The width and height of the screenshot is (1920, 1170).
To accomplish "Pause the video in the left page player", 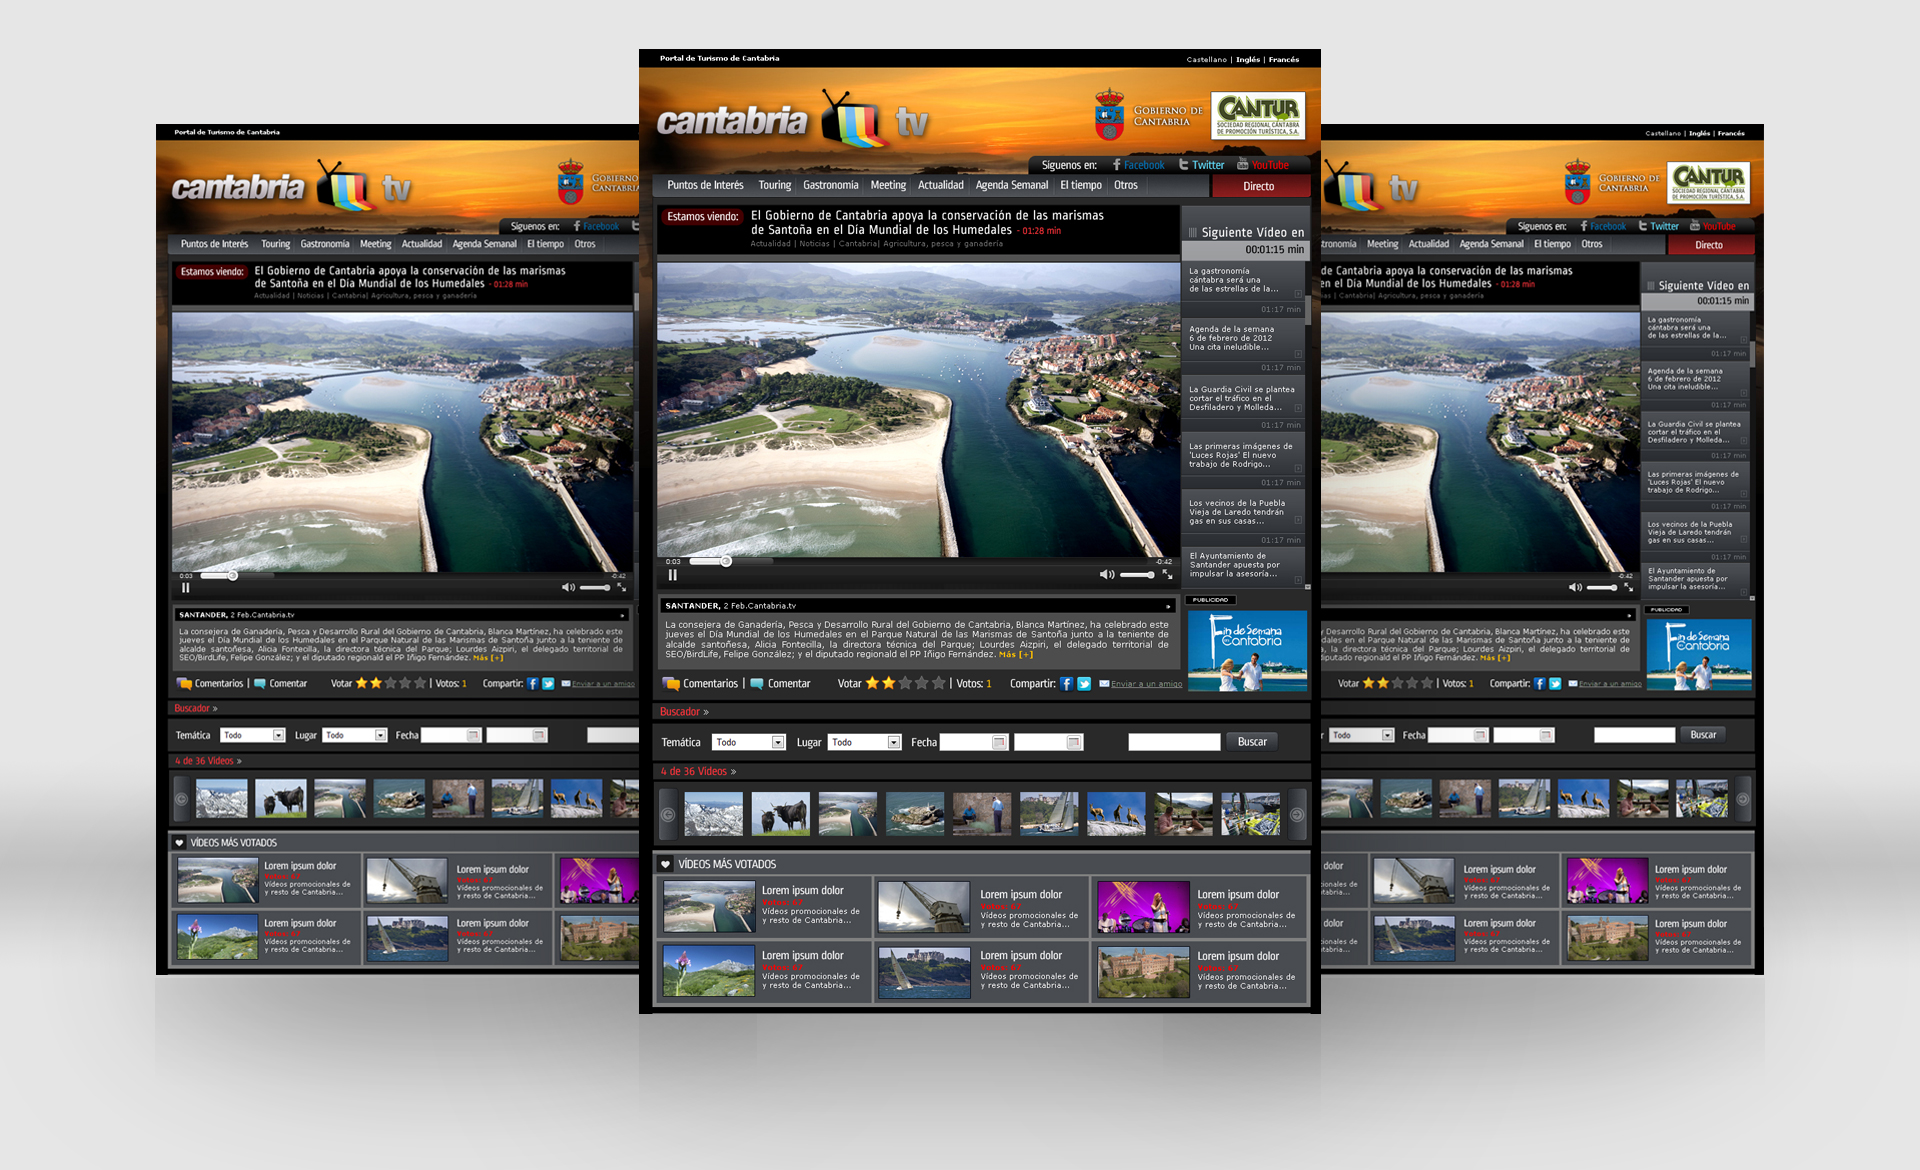I will 186,588.
